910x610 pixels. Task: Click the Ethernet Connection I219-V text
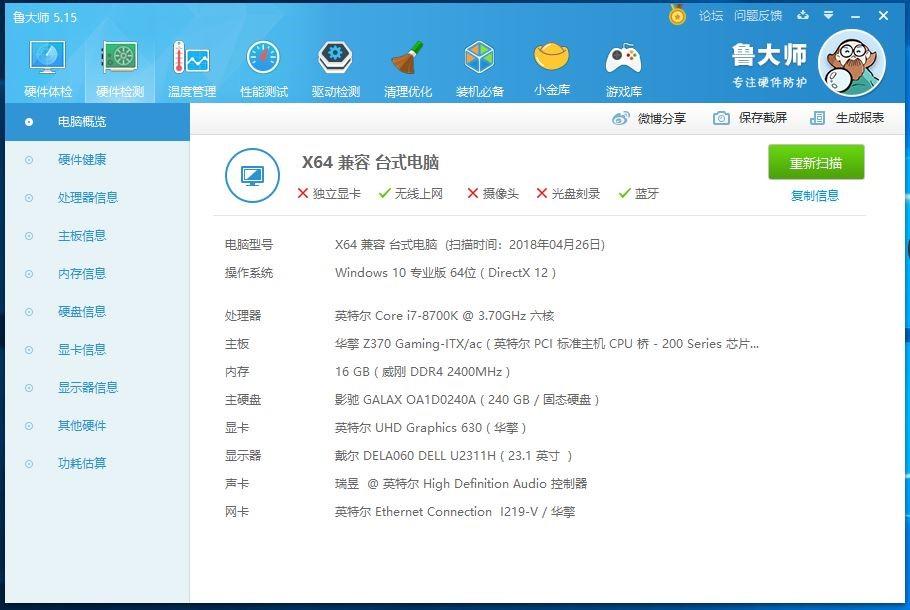click(454, 512)
